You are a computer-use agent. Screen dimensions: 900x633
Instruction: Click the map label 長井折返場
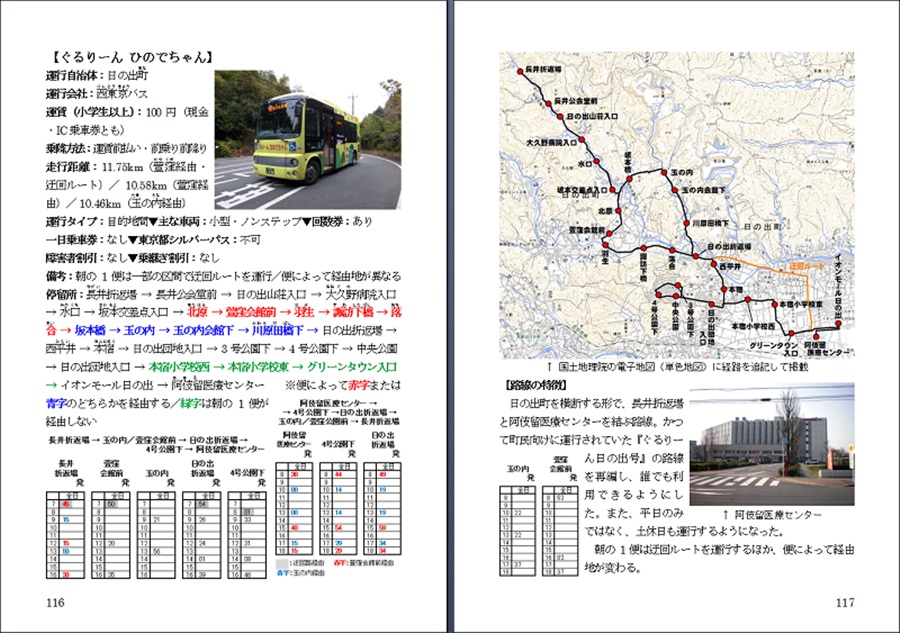(543, 69)
